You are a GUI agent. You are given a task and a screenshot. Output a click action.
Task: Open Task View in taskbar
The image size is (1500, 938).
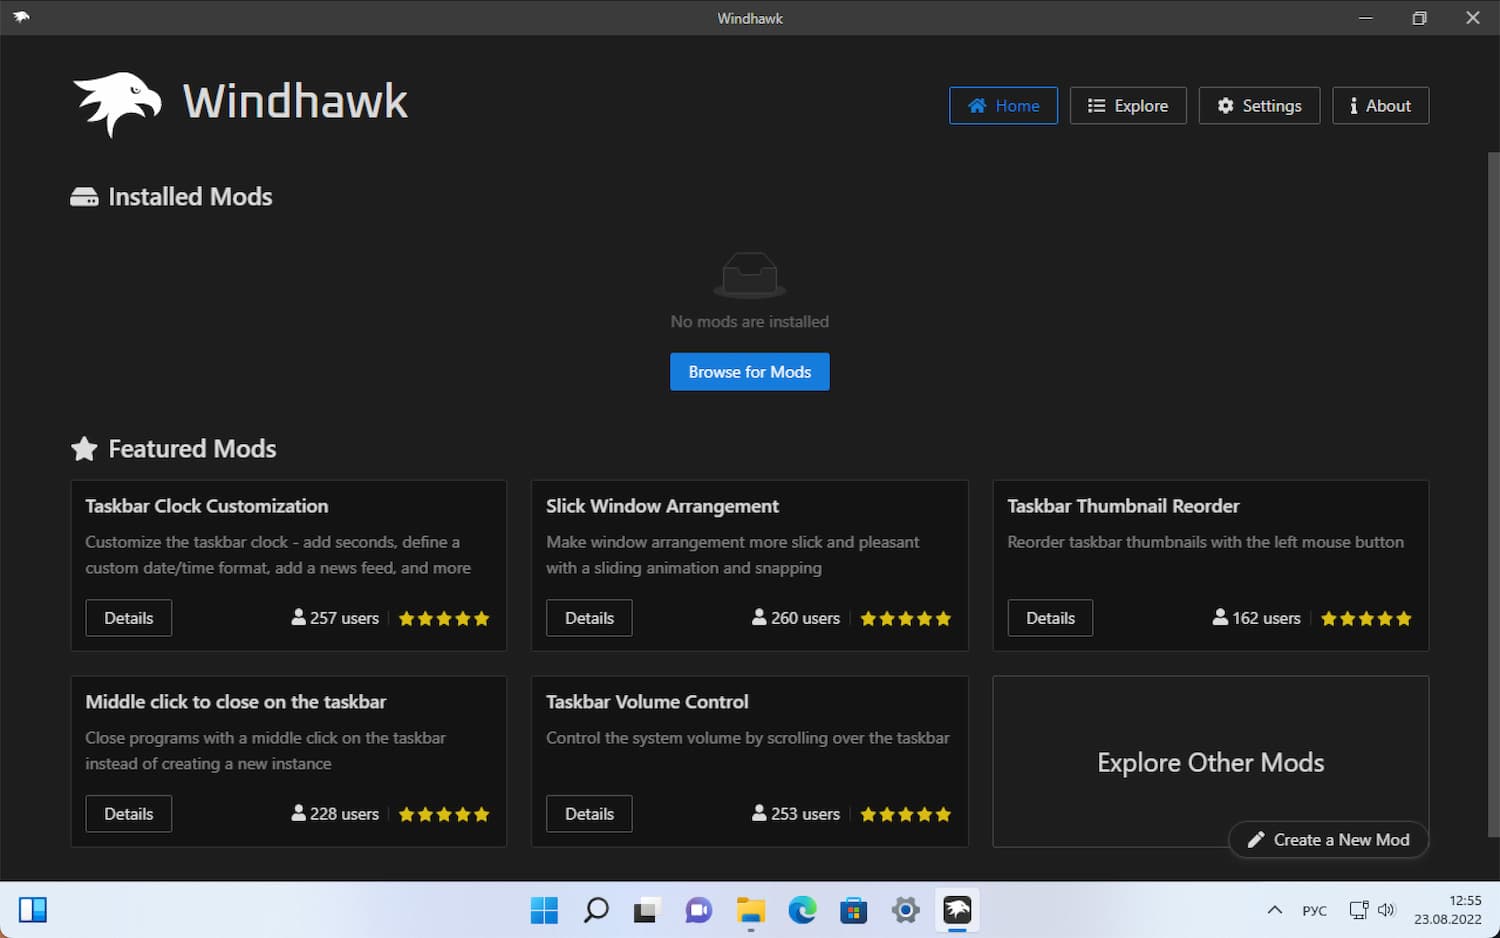(647, 910)
